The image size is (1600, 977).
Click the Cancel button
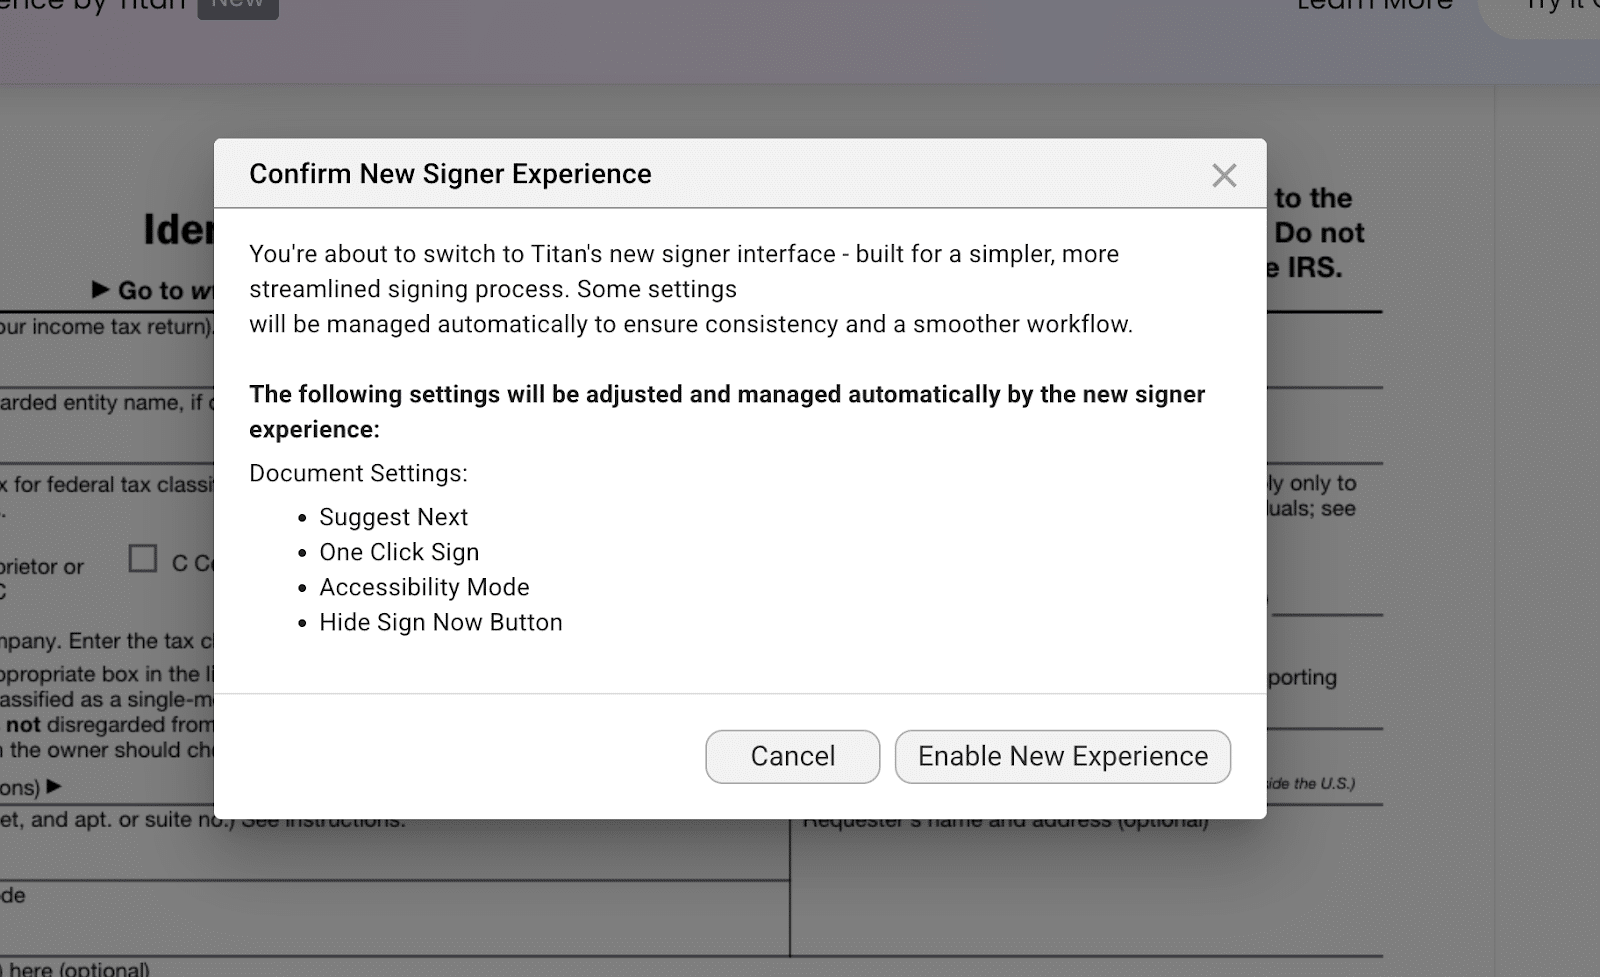pos(793,756)
